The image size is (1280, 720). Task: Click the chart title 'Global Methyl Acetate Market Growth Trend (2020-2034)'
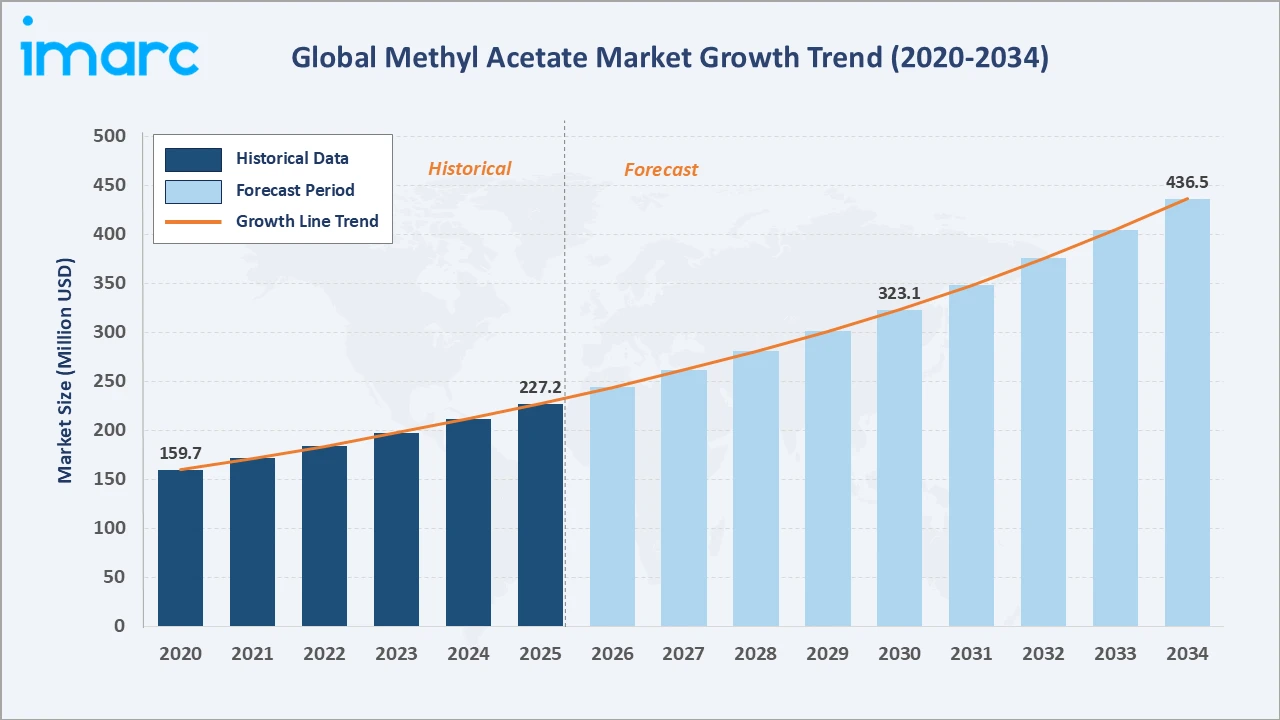pos(670,58)
